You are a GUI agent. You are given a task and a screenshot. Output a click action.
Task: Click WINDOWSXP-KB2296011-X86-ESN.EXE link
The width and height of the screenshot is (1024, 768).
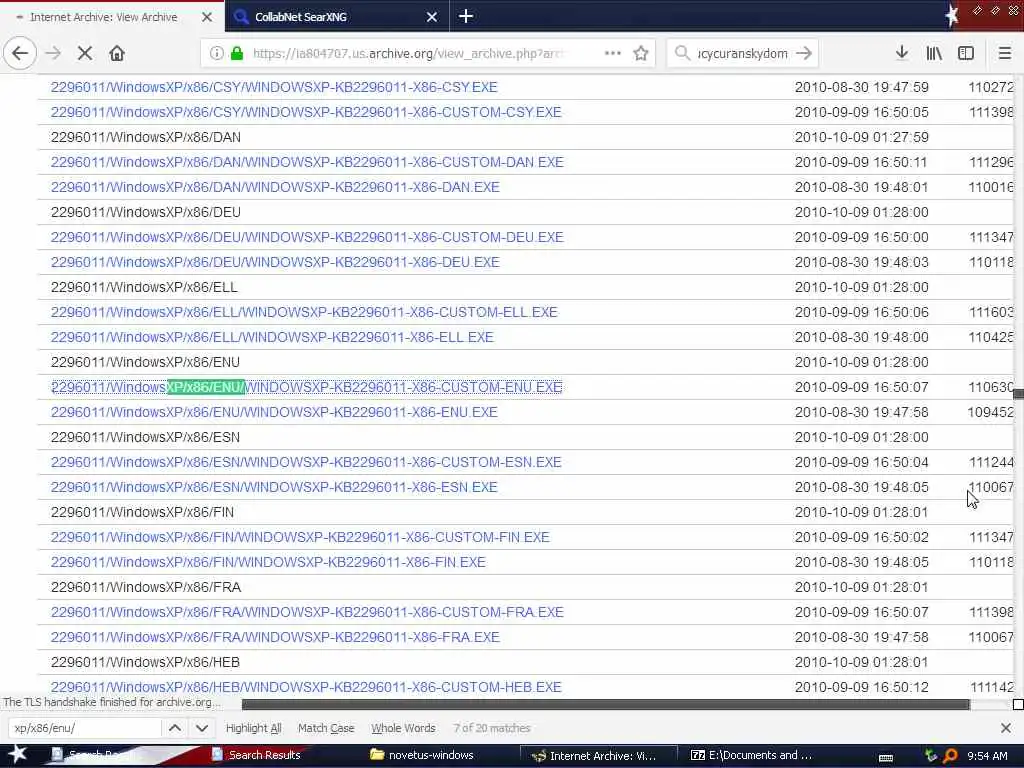pos(274,487)
